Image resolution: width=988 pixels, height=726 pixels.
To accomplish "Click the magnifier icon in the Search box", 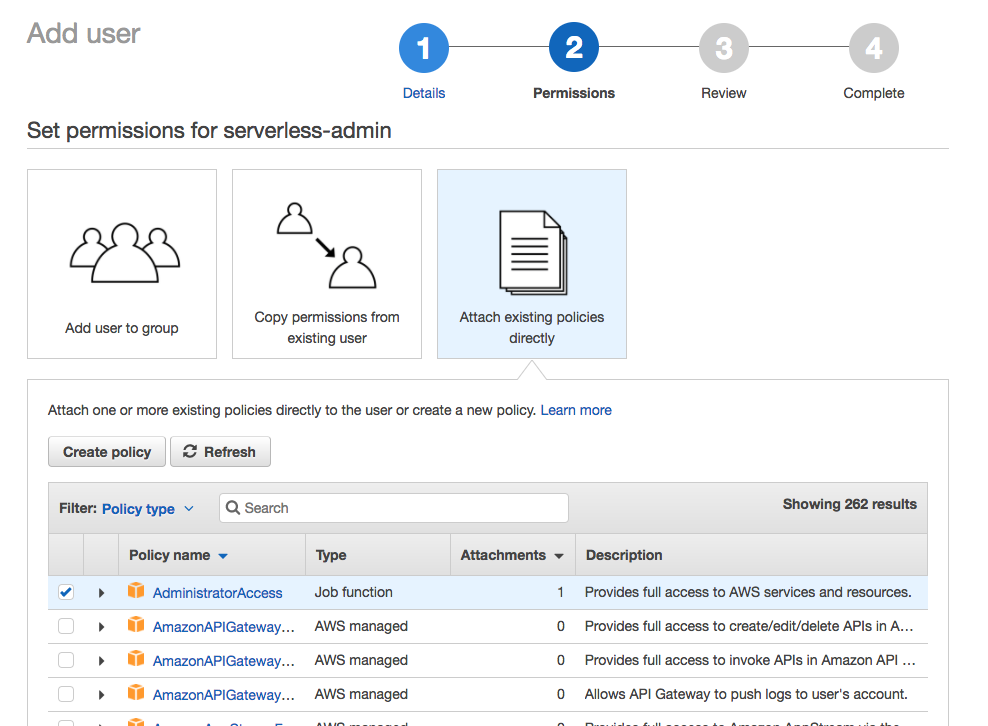I will point(233,508).
